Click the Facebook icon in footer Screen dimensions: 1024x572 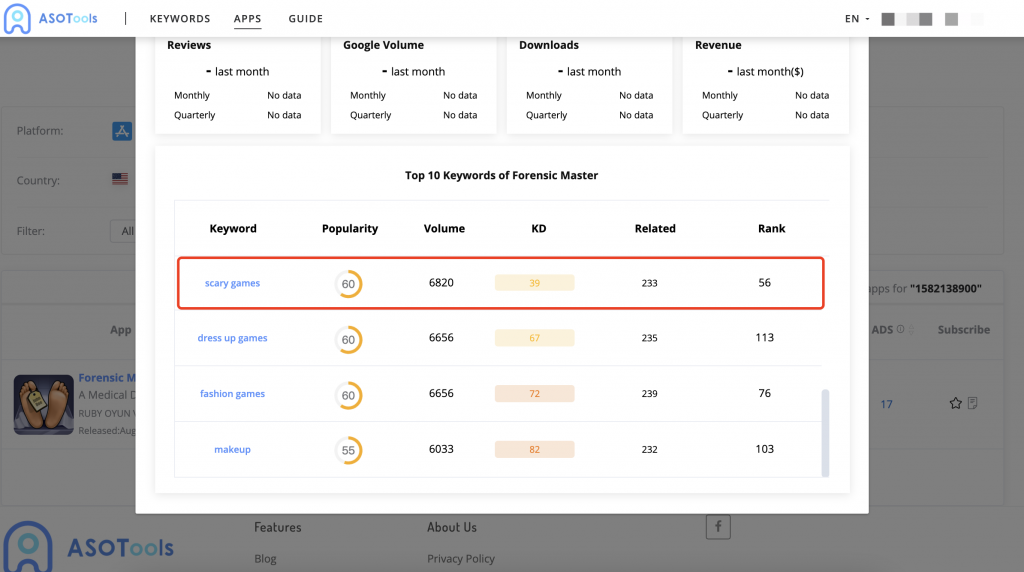(717, 526)
